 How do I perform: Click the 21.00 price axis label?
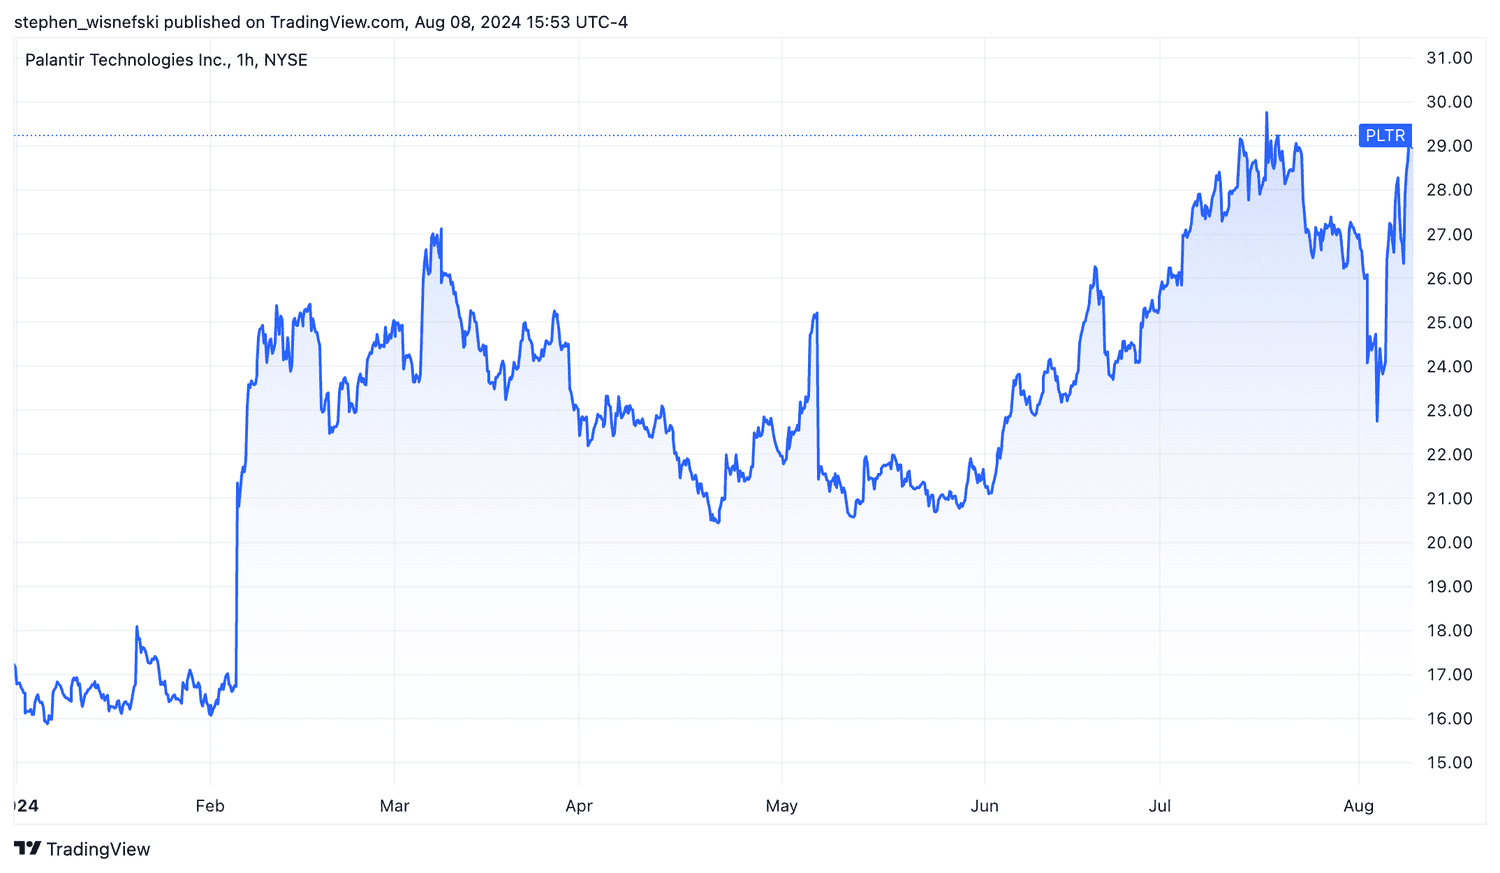(1449, 498)
